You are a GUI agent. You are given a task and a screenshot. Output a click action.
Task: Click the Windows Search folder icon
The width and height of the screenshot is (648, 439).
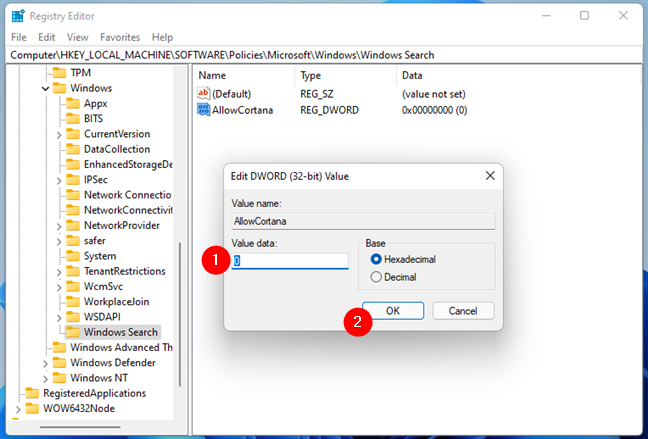(73, 332)
